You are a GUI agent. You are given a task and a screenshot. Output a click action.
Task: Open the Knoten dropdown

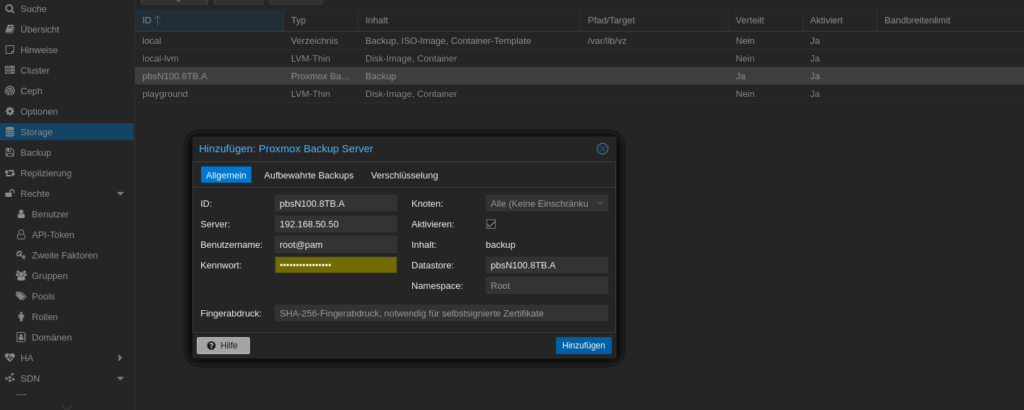599,203
